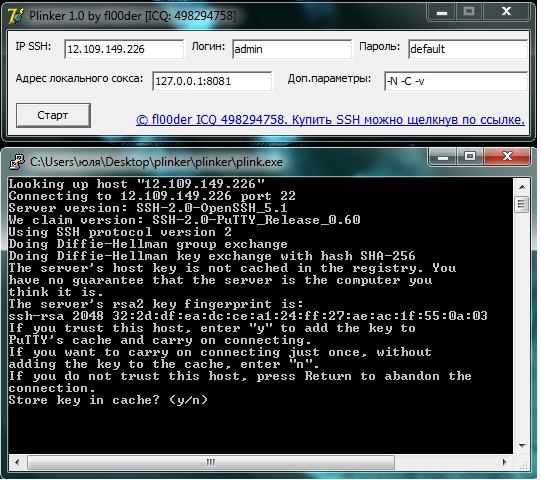Close the plink.exe console window
Viewport: 541px width, 480px height.
[507, 157]
